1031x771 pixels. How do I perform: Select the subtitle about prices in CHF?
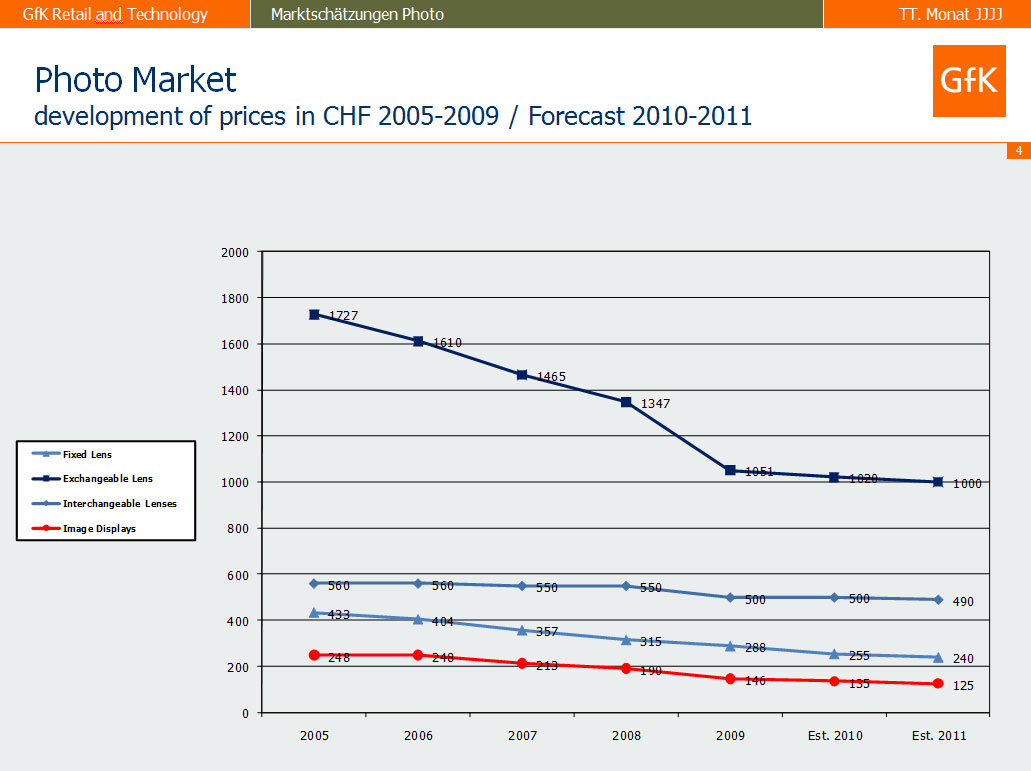(392, 116)
